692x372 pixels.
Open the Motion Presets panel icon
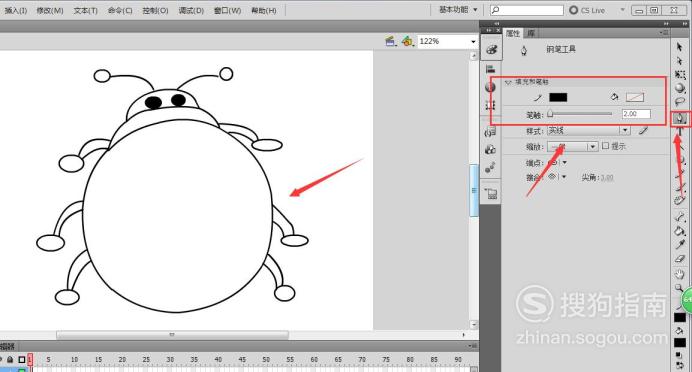click(491, 168)
